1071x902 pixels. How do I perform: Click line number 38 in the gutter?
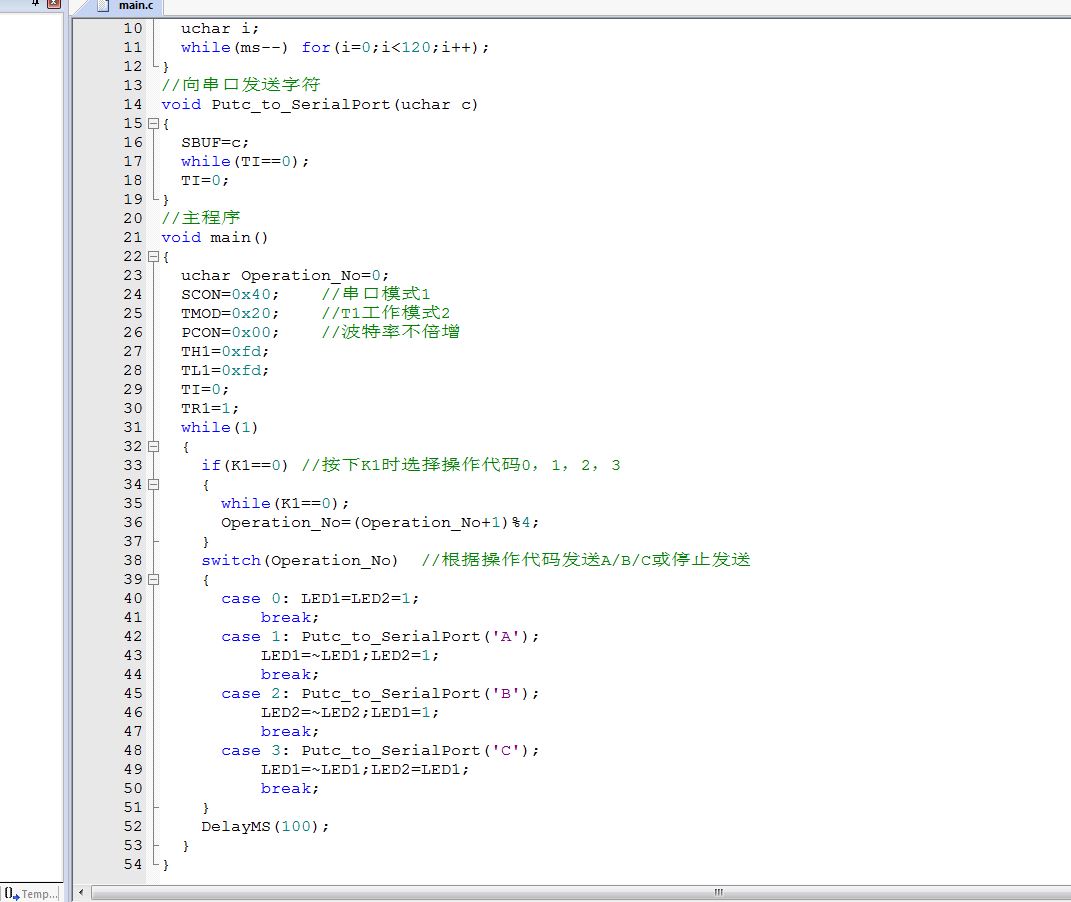(x=132, y=561)
